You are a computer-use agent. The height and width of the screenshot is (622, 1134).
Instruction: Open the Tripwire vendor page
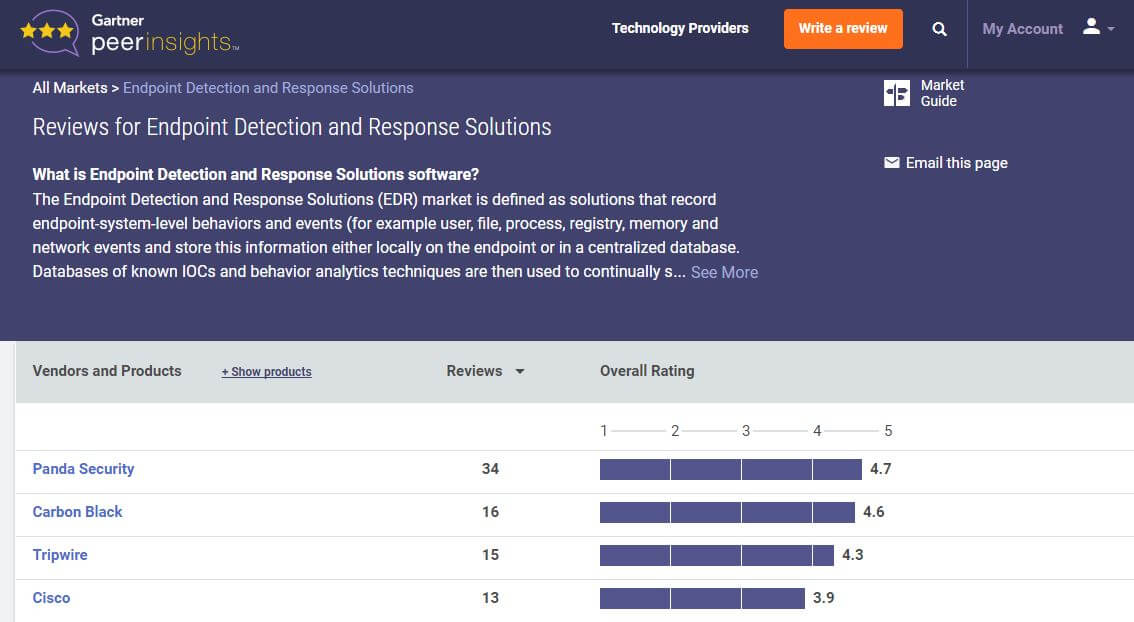tap(60, 555)
